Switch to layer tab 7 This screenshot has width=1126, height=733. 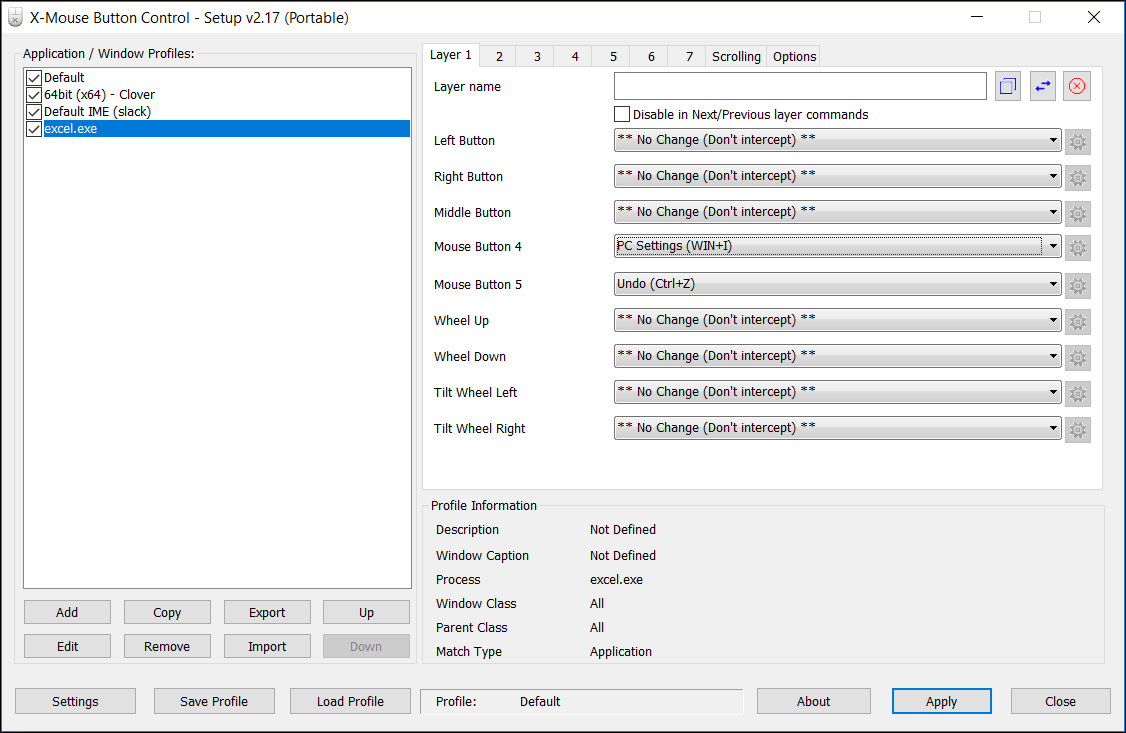coord(689,57)
